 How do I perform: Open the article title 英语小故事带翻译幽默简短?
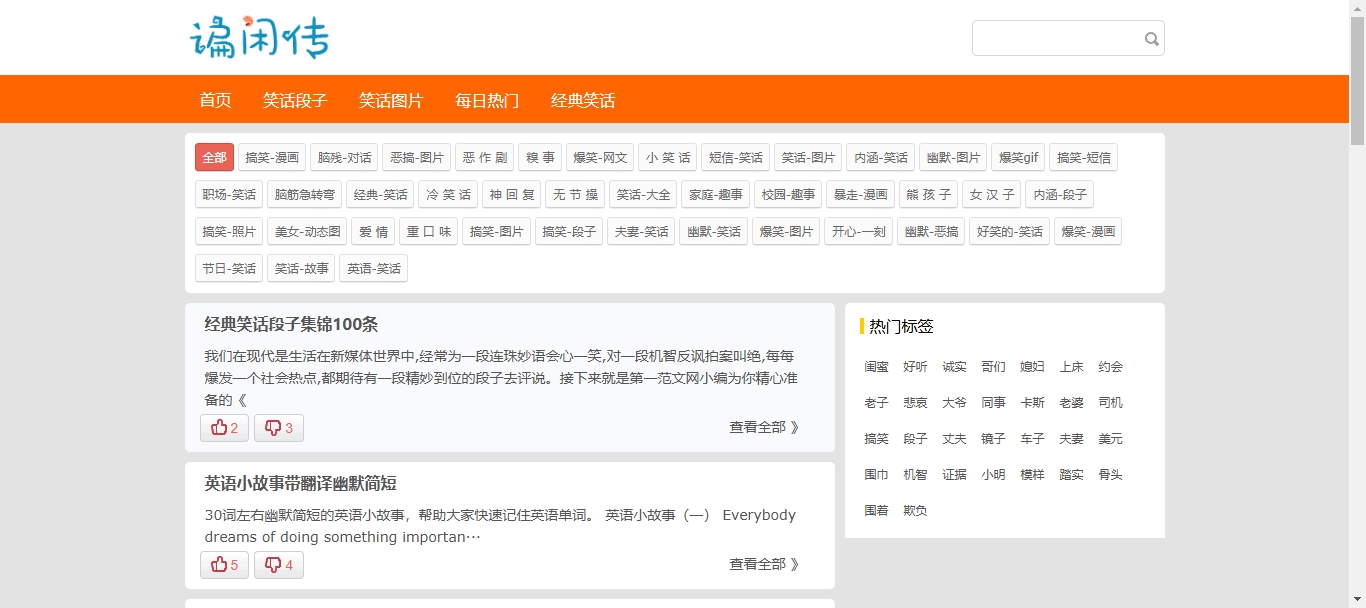[300, 483]
